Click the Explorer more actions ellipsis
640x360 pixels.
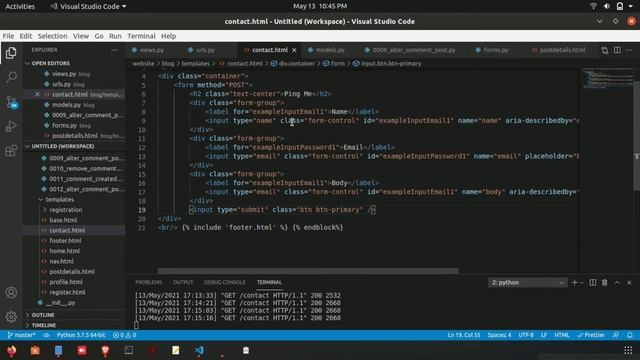click(114, 50)
